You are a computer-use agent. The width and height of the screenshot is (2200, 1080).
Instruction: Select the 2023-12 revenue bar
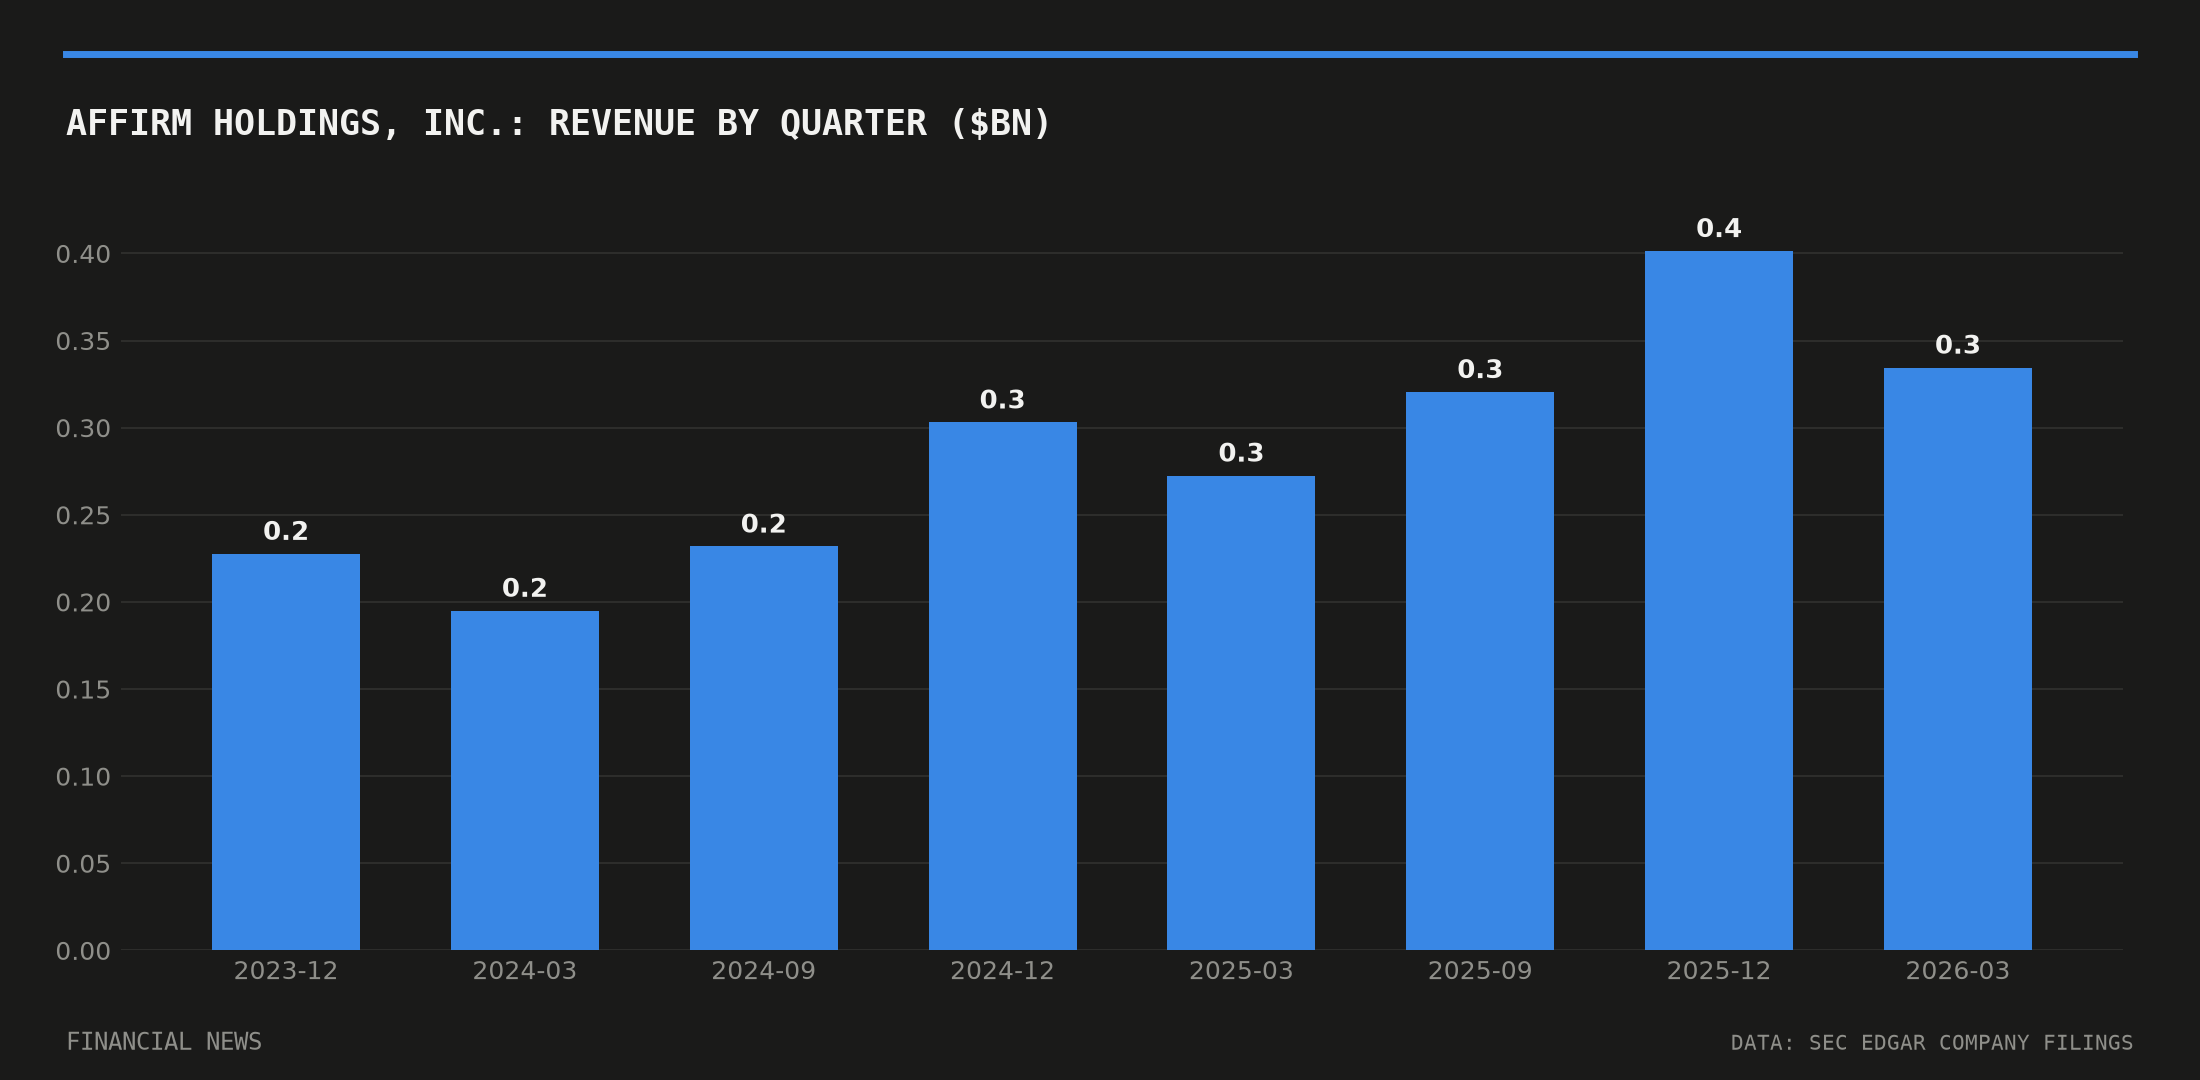286,752
